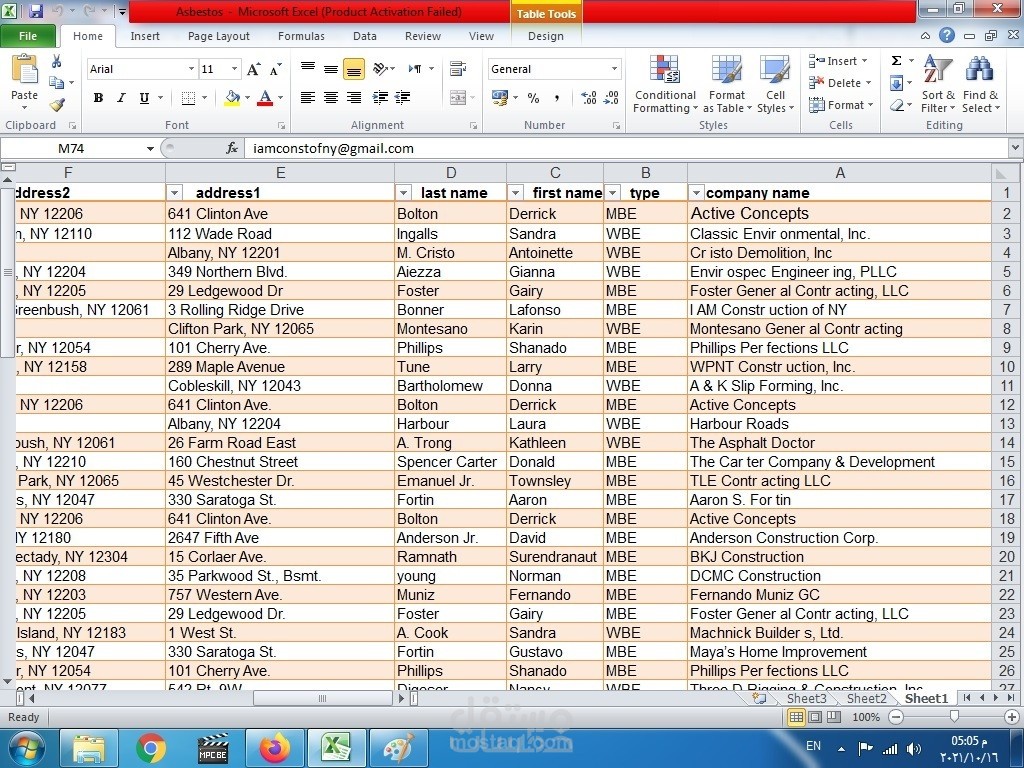Select Page Layout view in status bar

tap(815, 716)
